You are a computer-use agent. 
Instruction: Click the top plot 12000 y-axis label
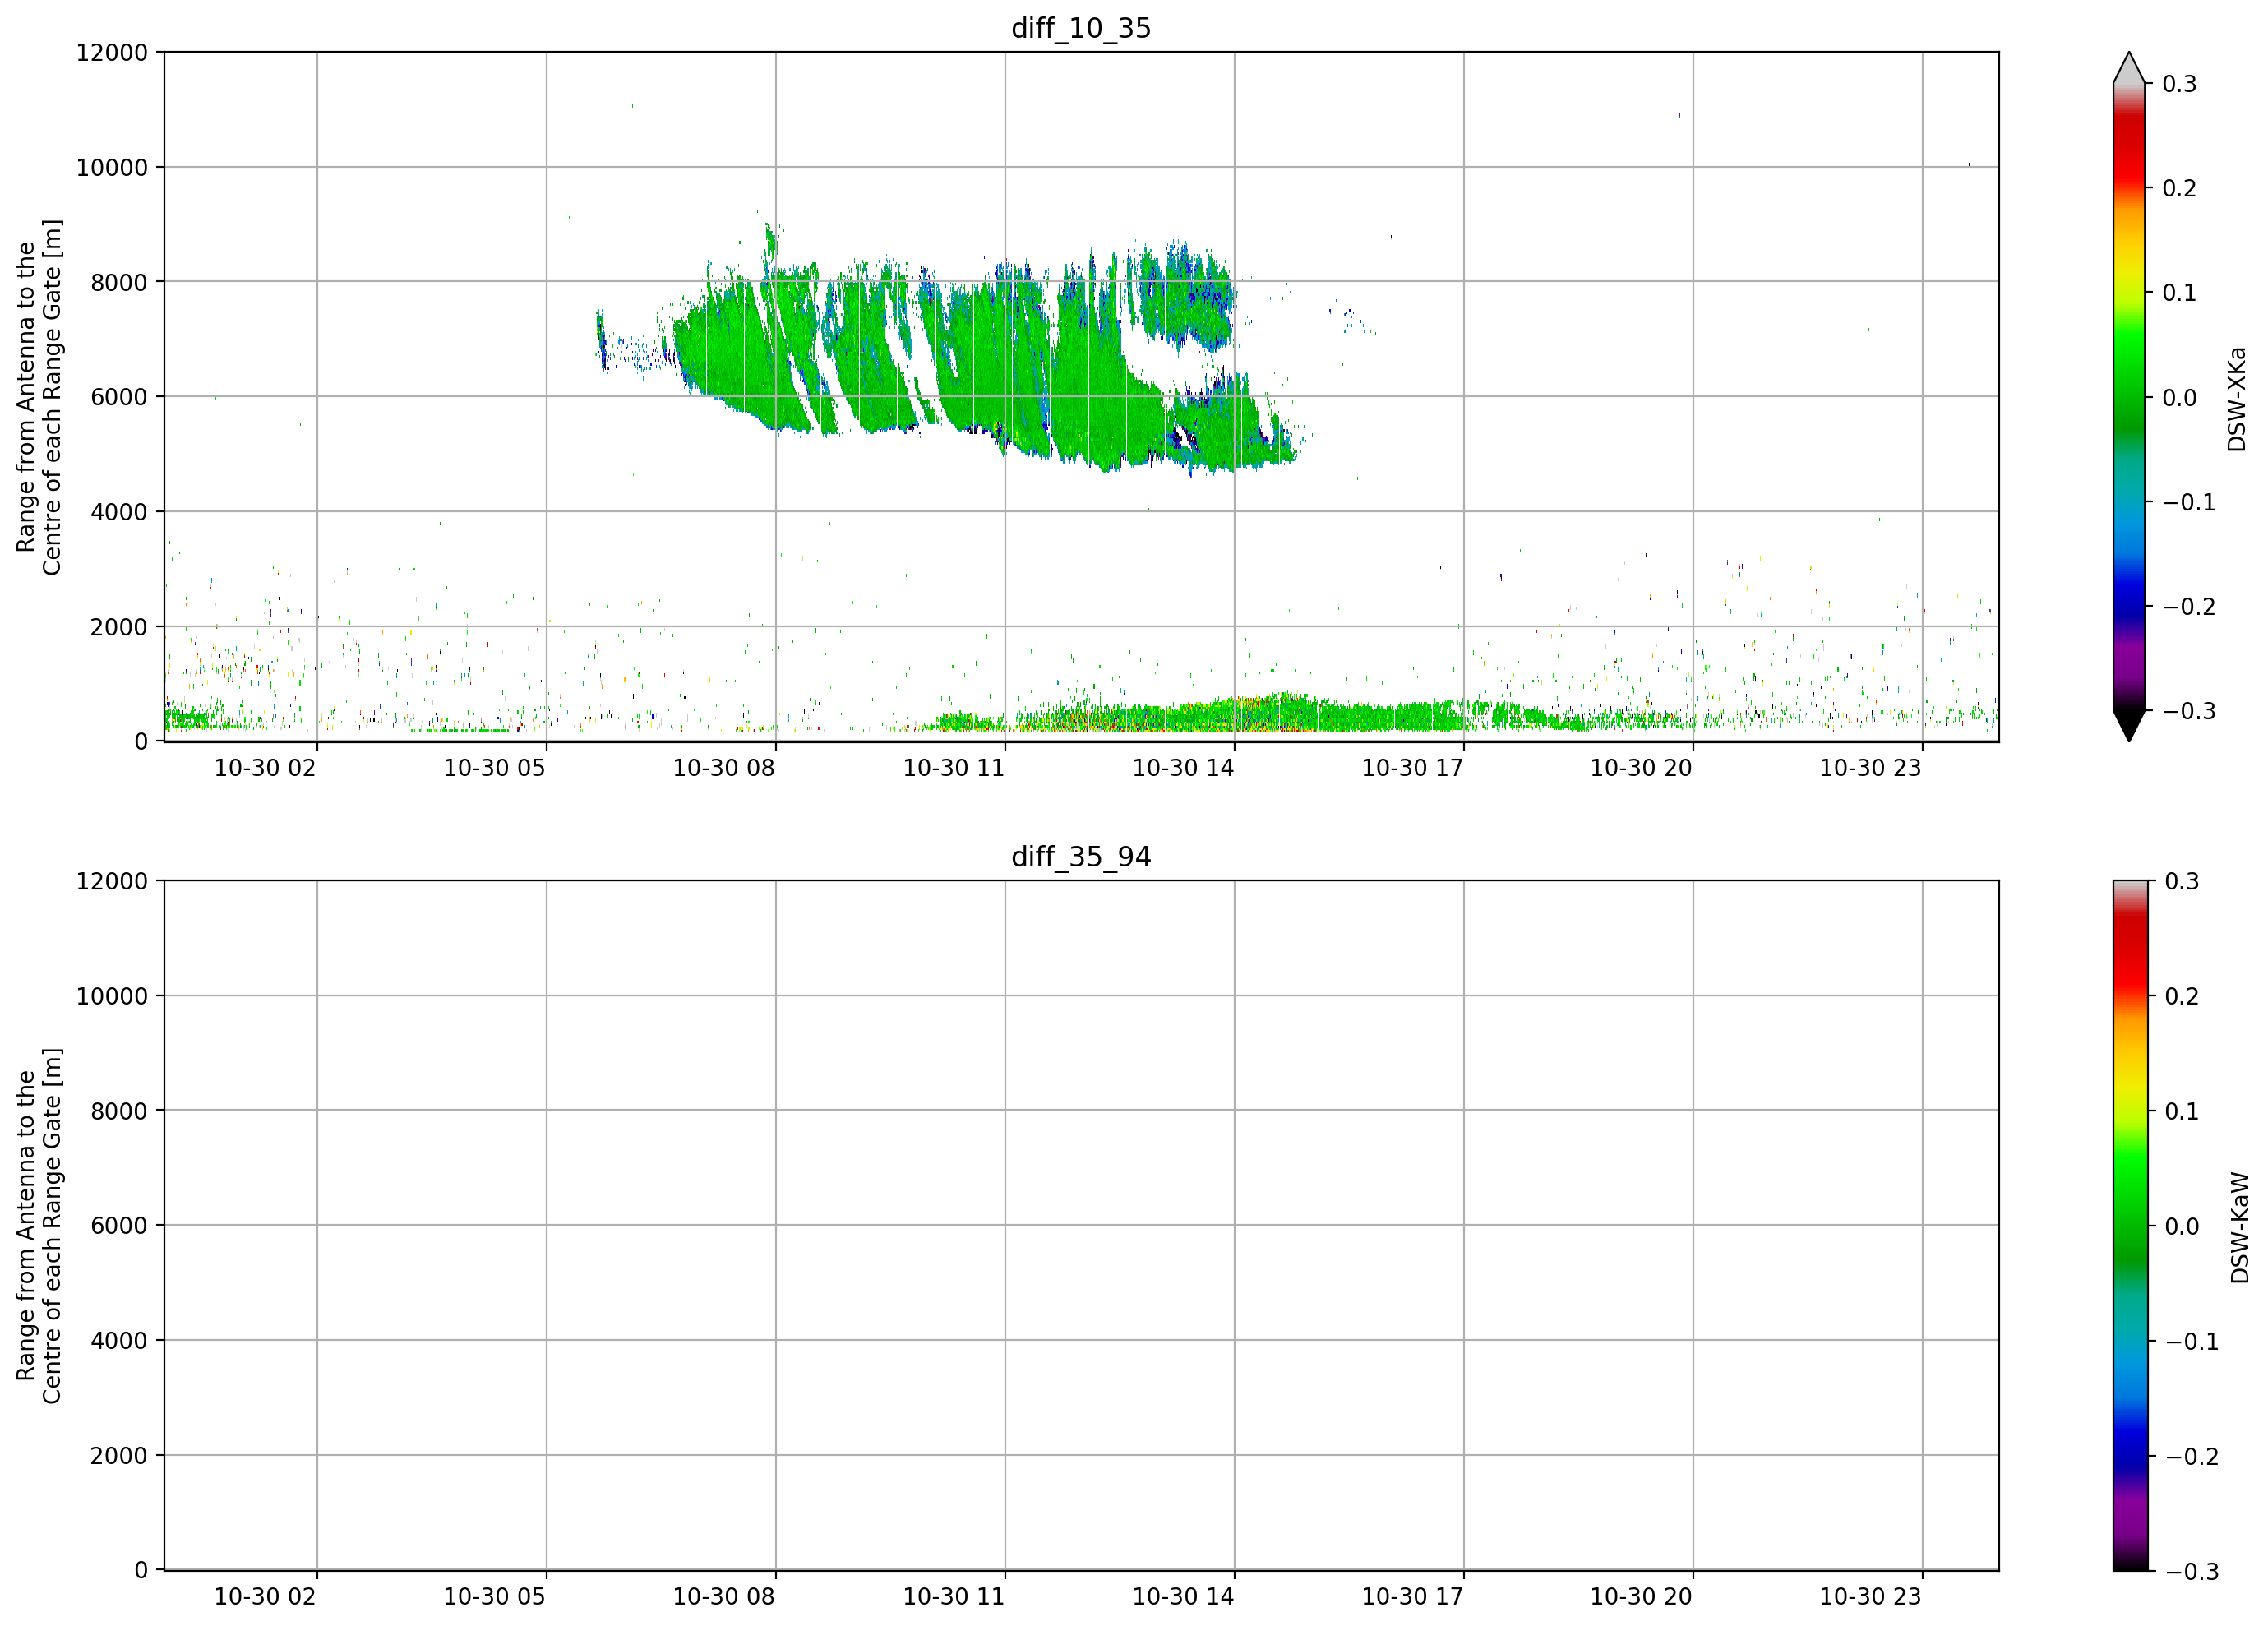(x=112, y=53)
